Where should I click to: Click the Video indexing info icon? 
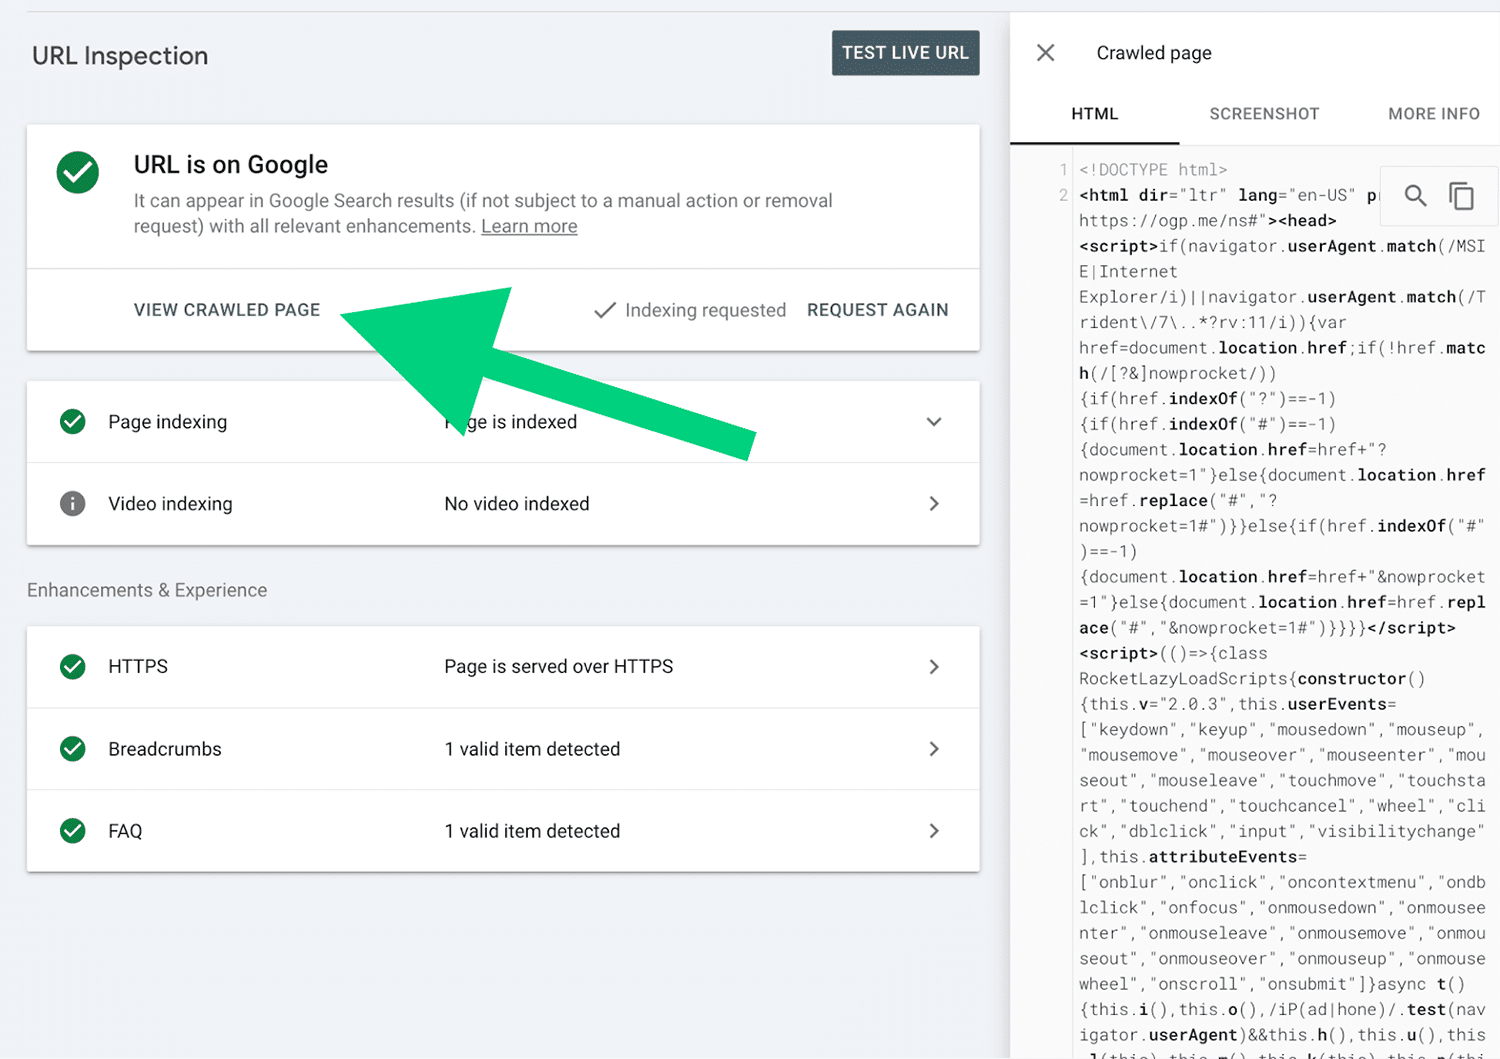(x=73, y=503)
